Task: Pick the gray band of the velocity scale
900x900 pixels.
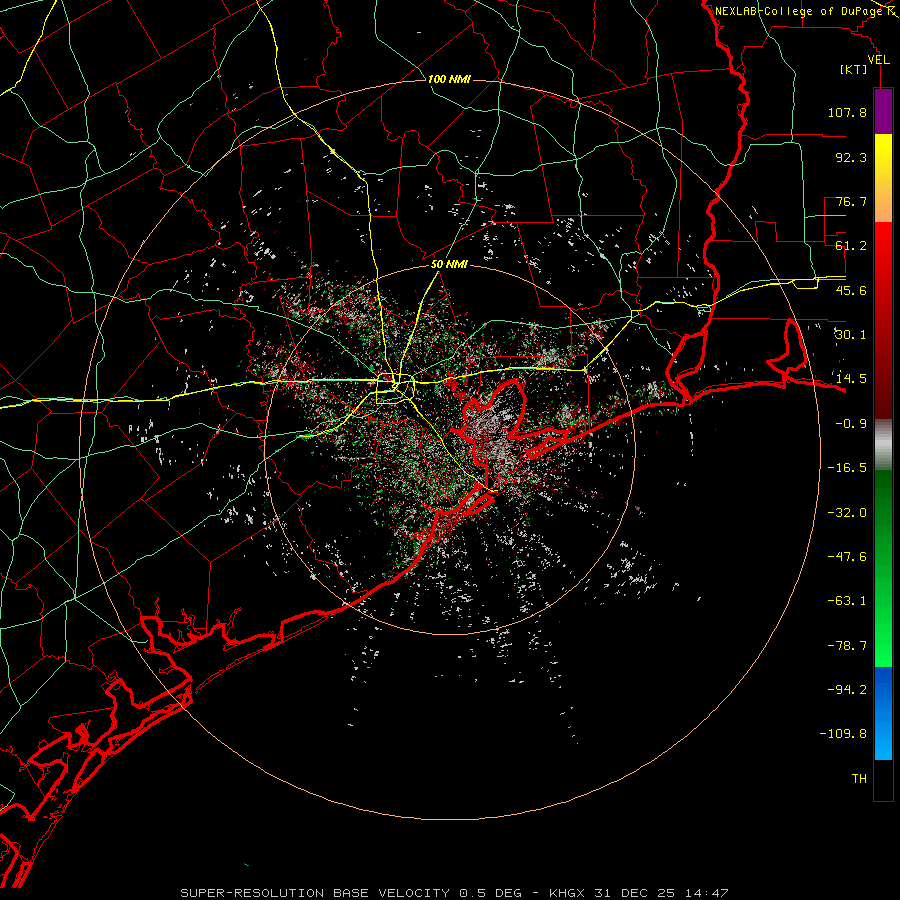Action: (x=883, y=445)
